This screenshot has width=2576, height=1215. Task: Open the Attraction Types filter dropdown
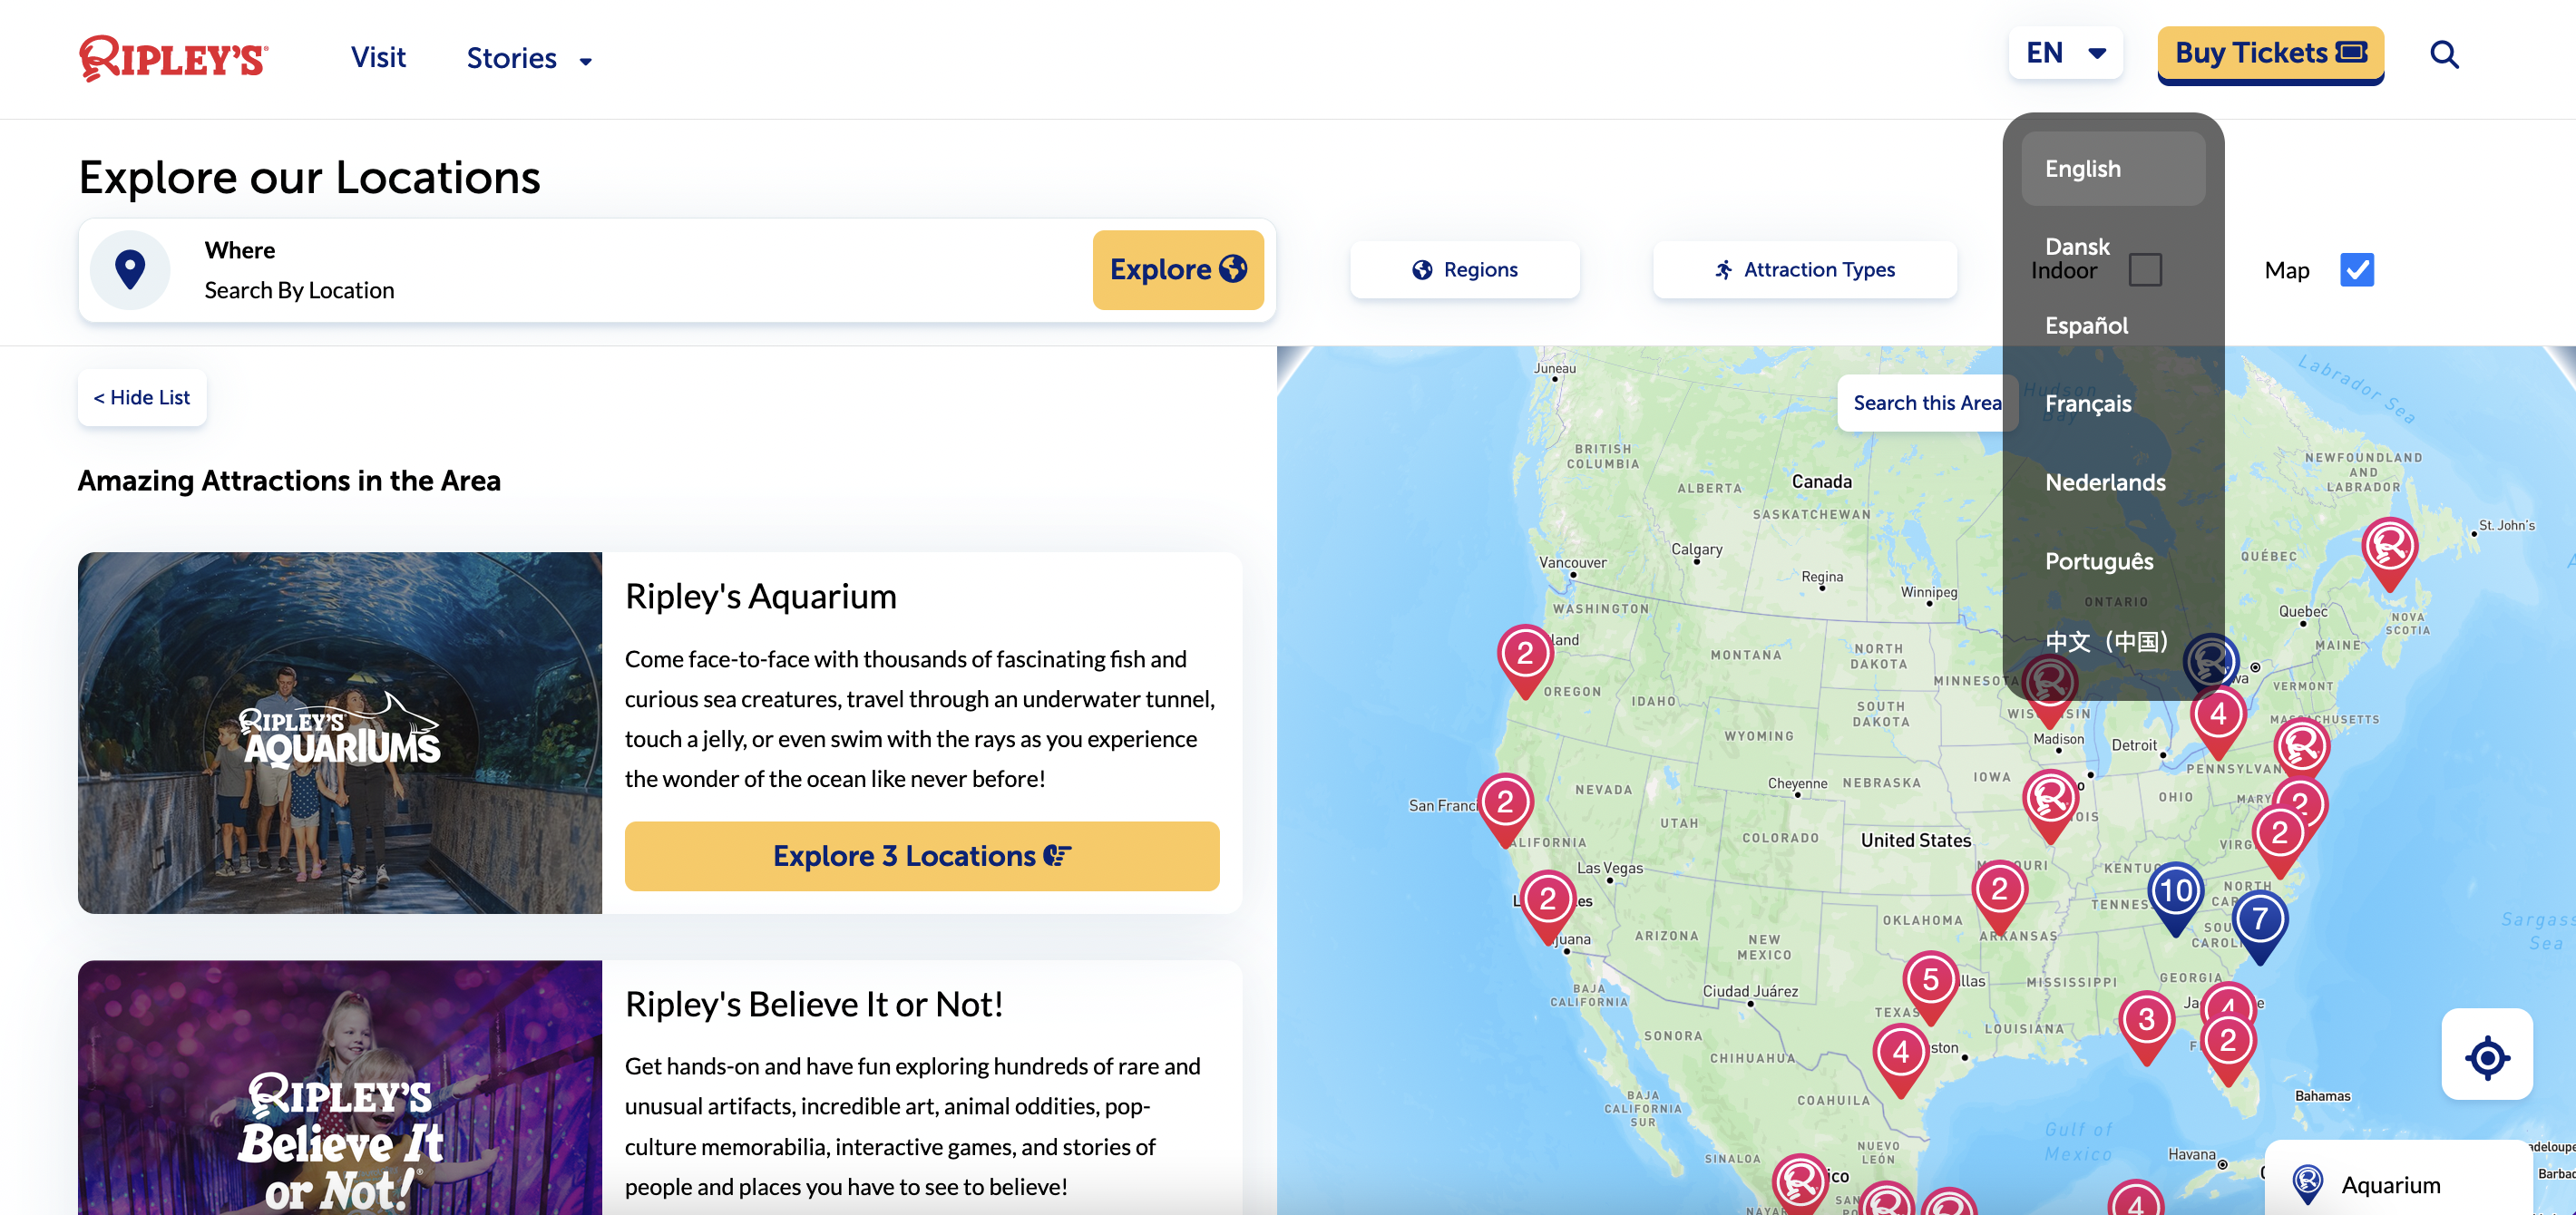click(x=1804, y=269)
